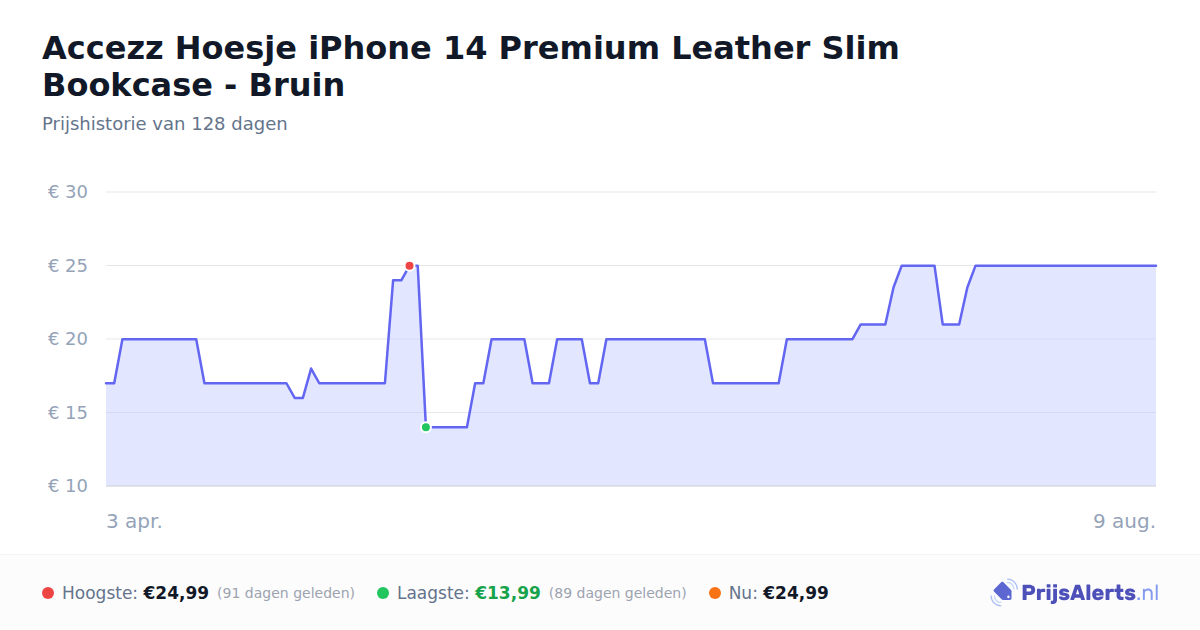Click the Prijshistorie van 128 dagen subtitle
Viewport: 1200px width, 630px height.
click(x=165, y=124)
